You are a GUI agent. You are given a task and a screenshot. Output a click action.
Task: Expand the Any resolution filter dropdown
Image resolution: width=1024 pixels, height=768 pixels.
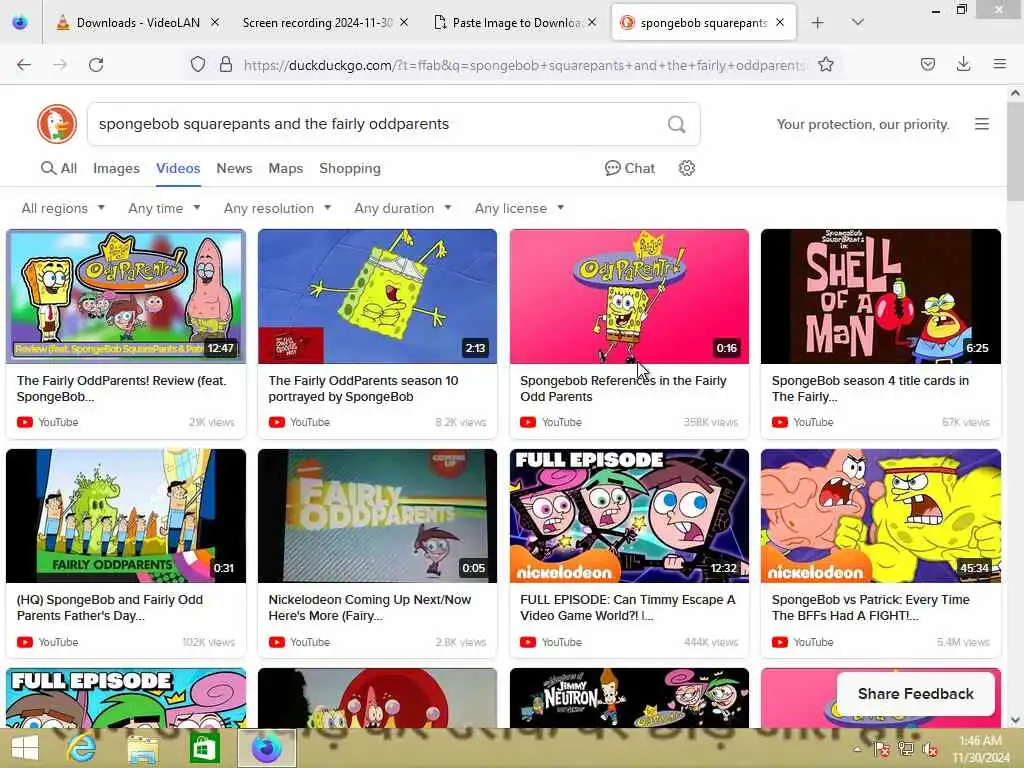[277, 208]
